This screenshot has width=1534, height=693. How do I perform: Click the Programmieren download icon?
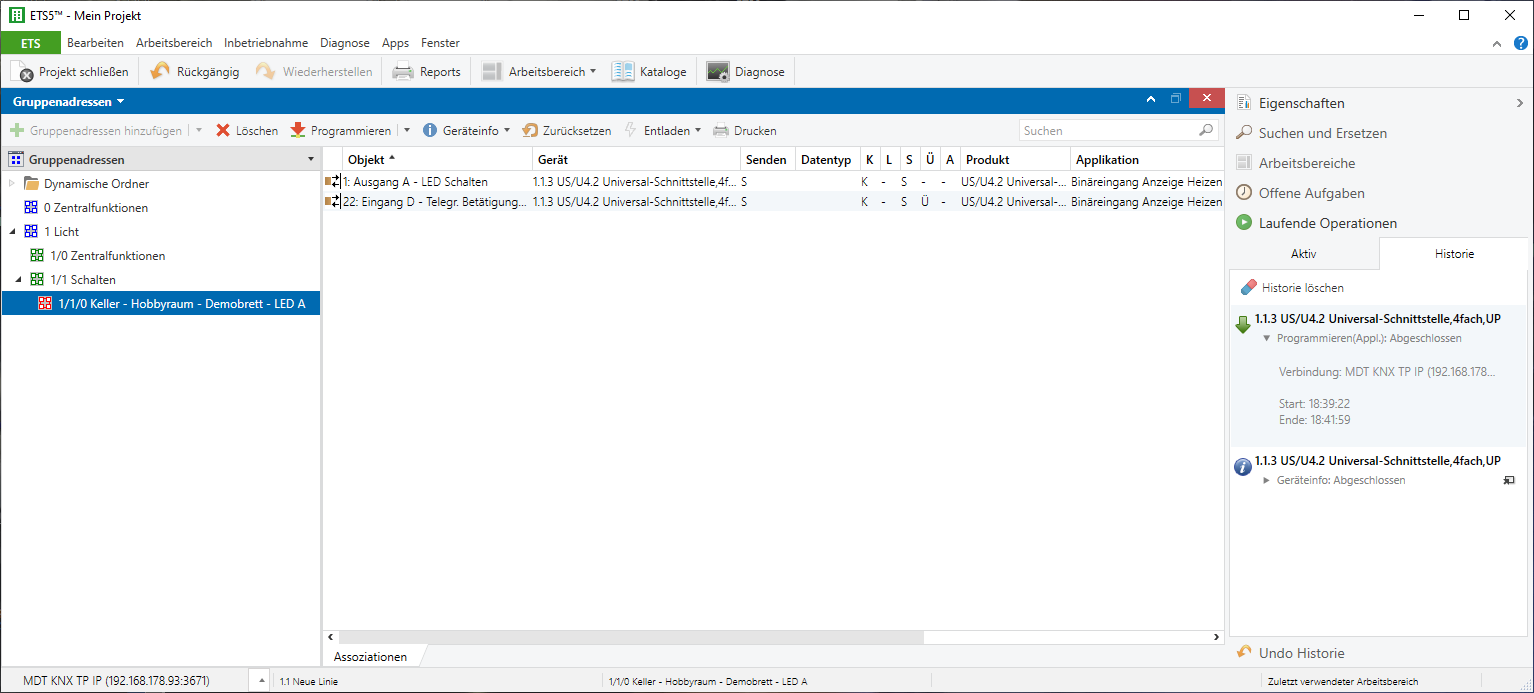298,131
